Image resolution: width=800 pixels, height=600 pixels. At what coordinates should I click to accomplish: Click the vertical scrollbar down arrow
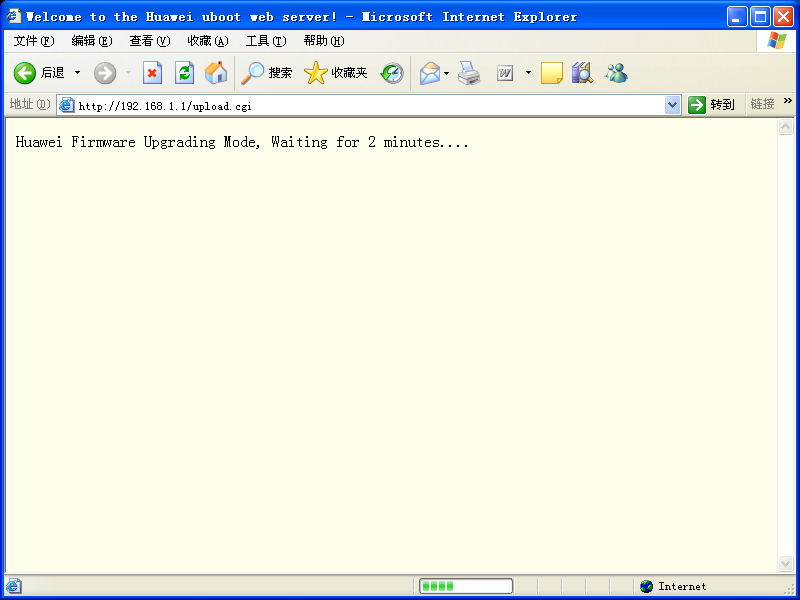[x=786, y=563]
